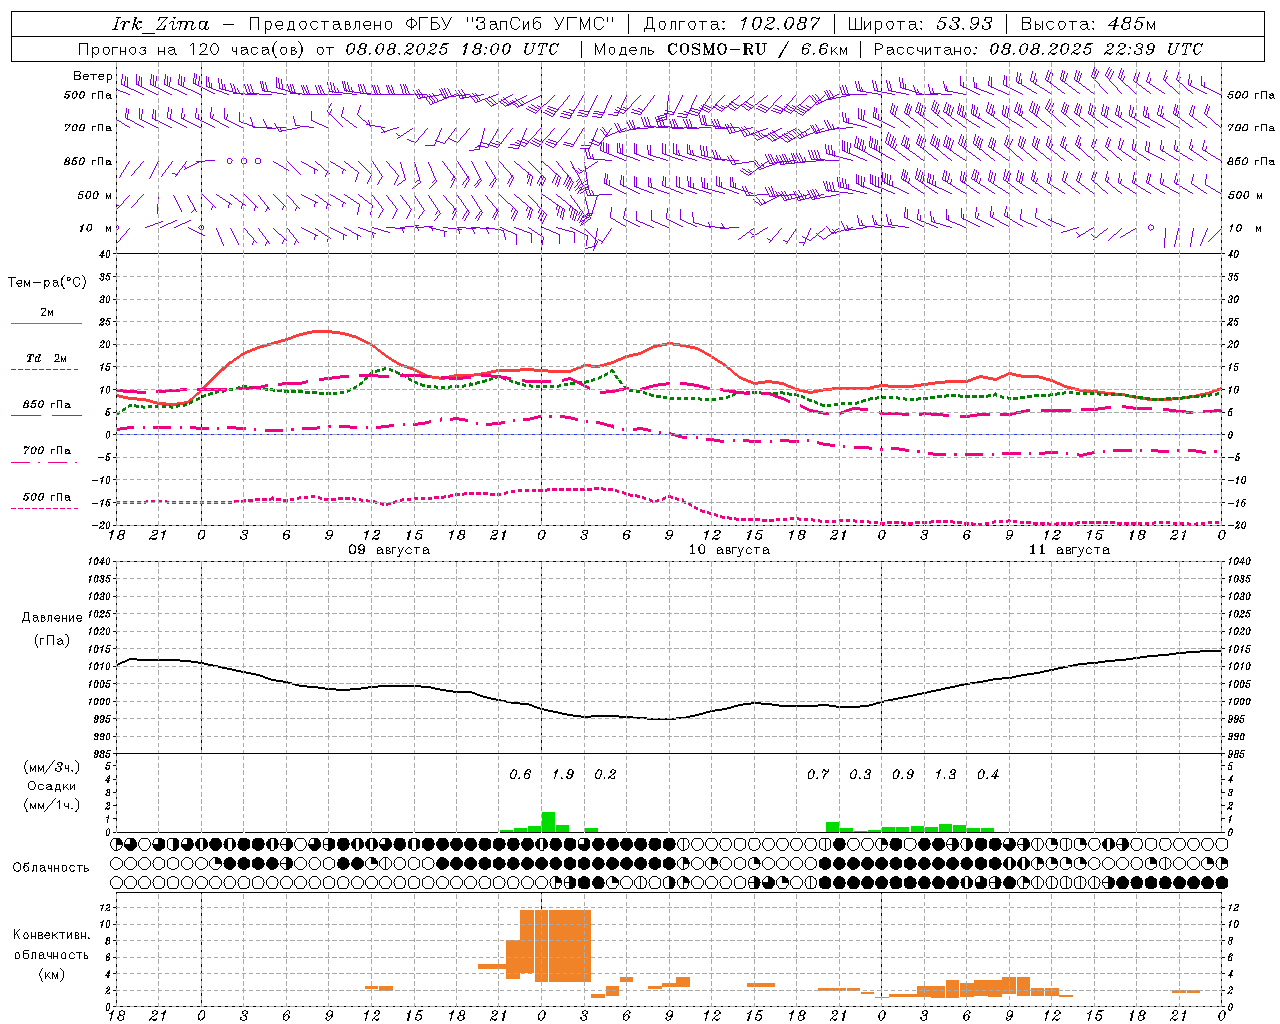Click the 'Долгота: 102.087' longitude value
The height and width of the screenshot is (1024, 1280).
(x=732, y=24)
